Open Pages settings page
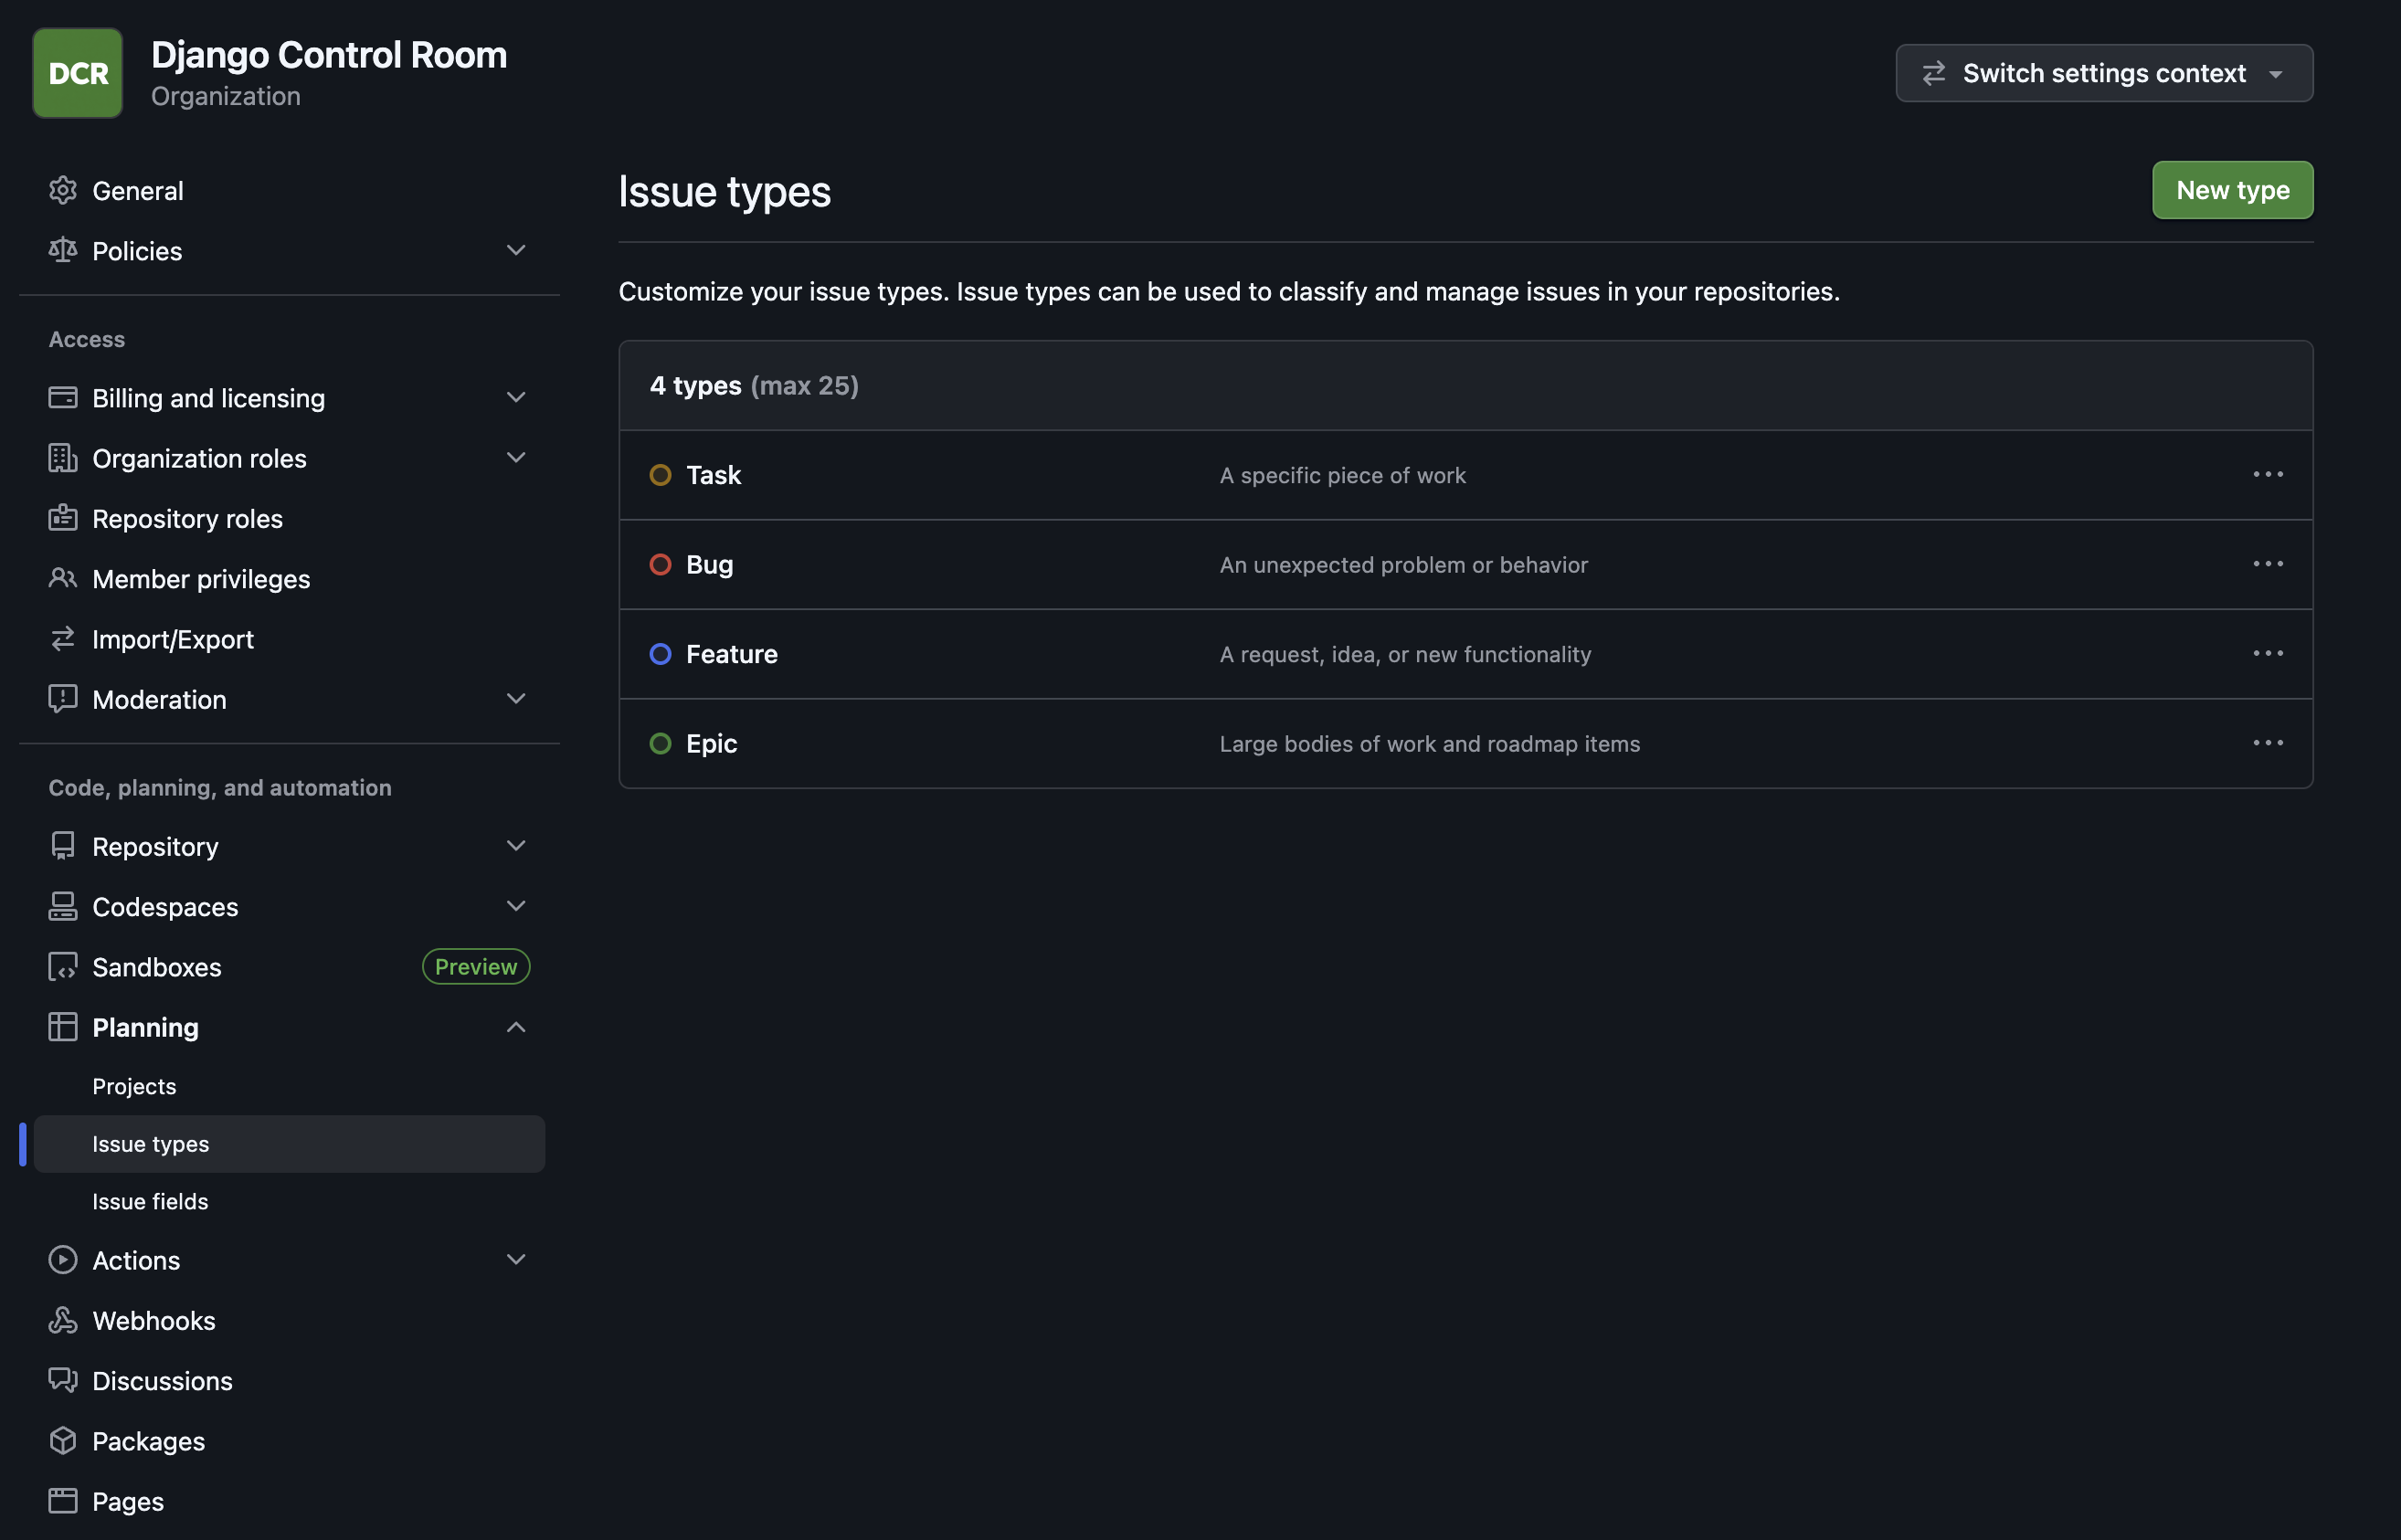 [x=128, y=1501]
